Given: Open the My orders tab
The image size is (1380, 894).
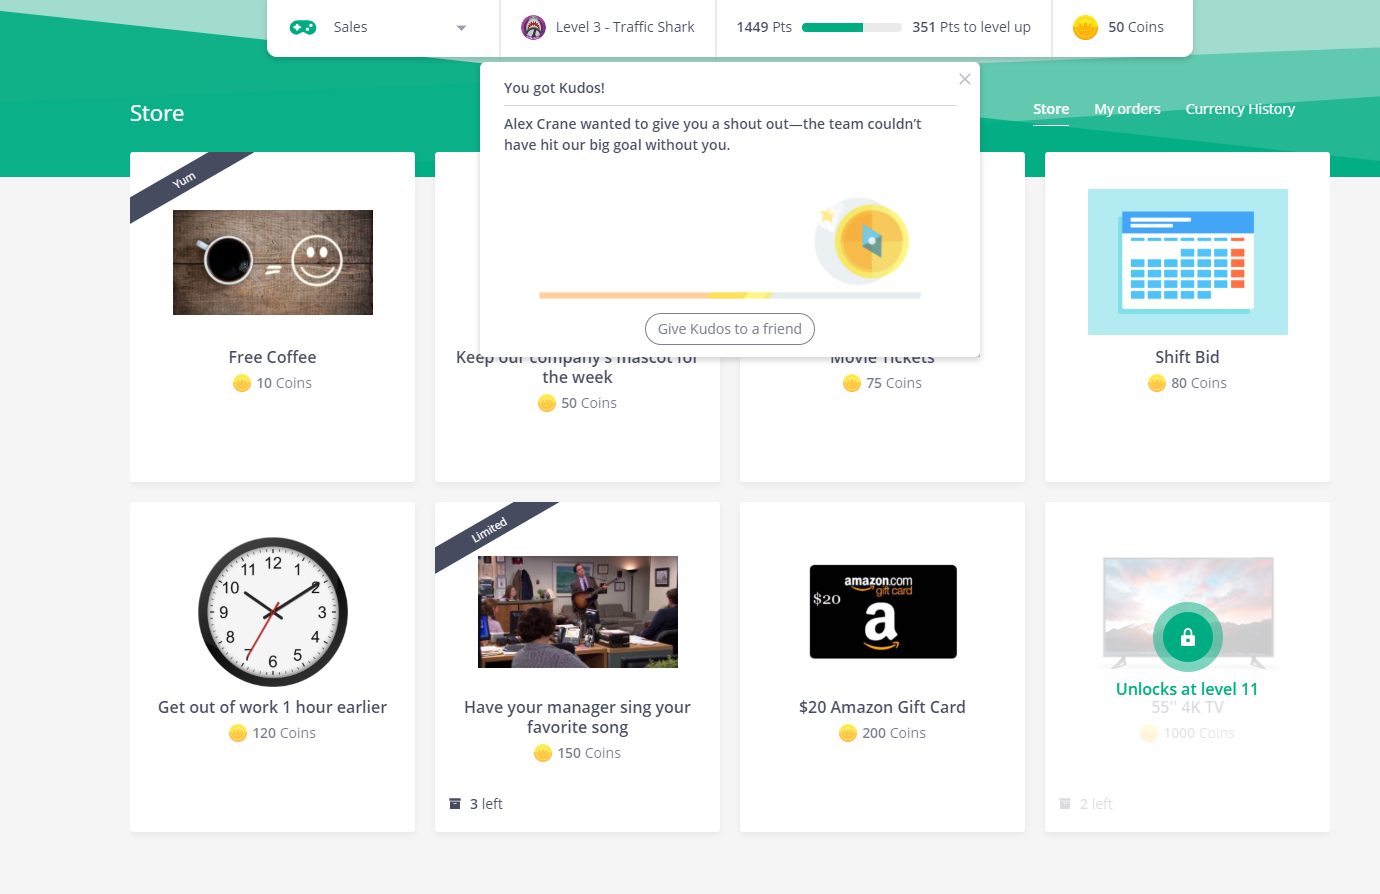Looking at the screenshot, I should [x=1127, y=109].
